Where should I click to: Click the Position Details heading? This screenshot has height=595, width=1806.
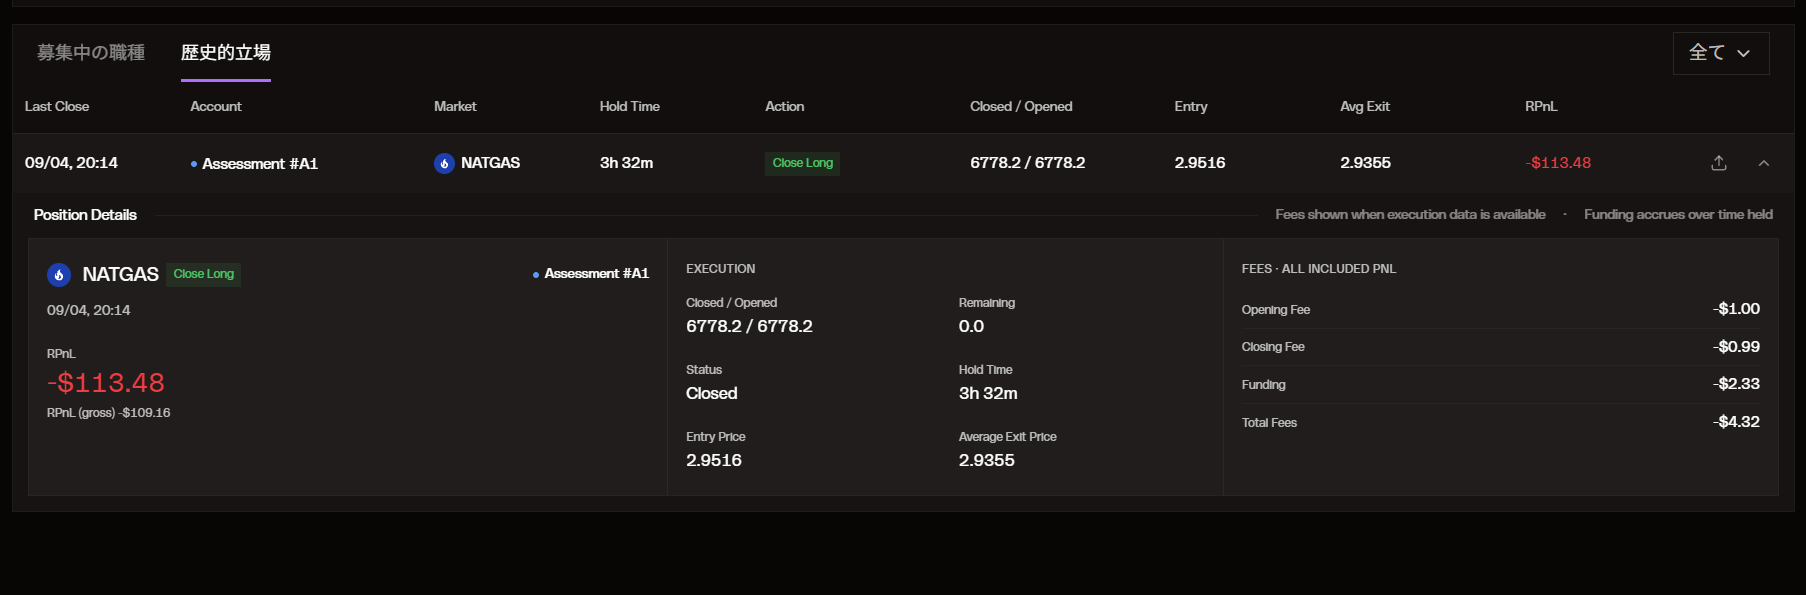[85, 215]
